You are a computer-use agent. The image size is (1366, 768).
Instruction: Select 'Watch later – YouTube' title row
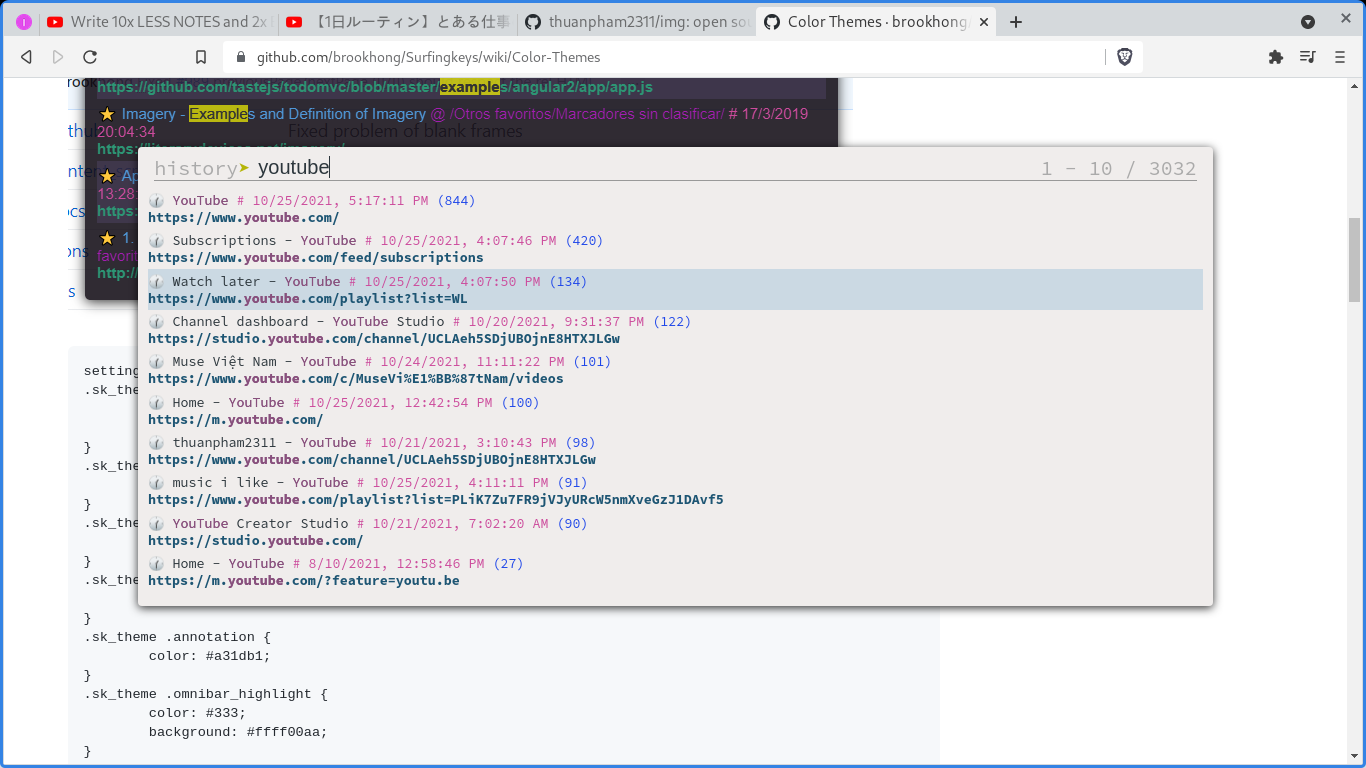pyautogui.click(x=256, y=282)
